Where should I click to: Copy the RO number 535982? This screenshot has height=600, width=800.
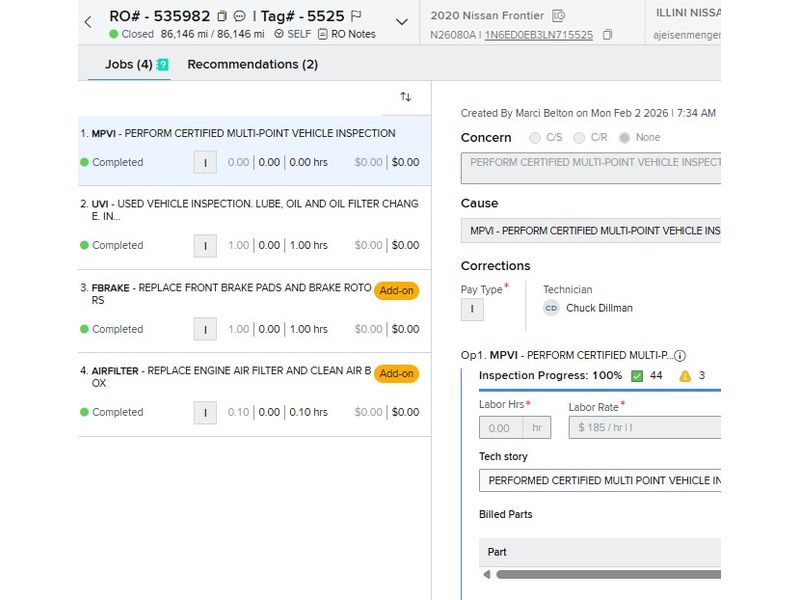tap(222, 16)
